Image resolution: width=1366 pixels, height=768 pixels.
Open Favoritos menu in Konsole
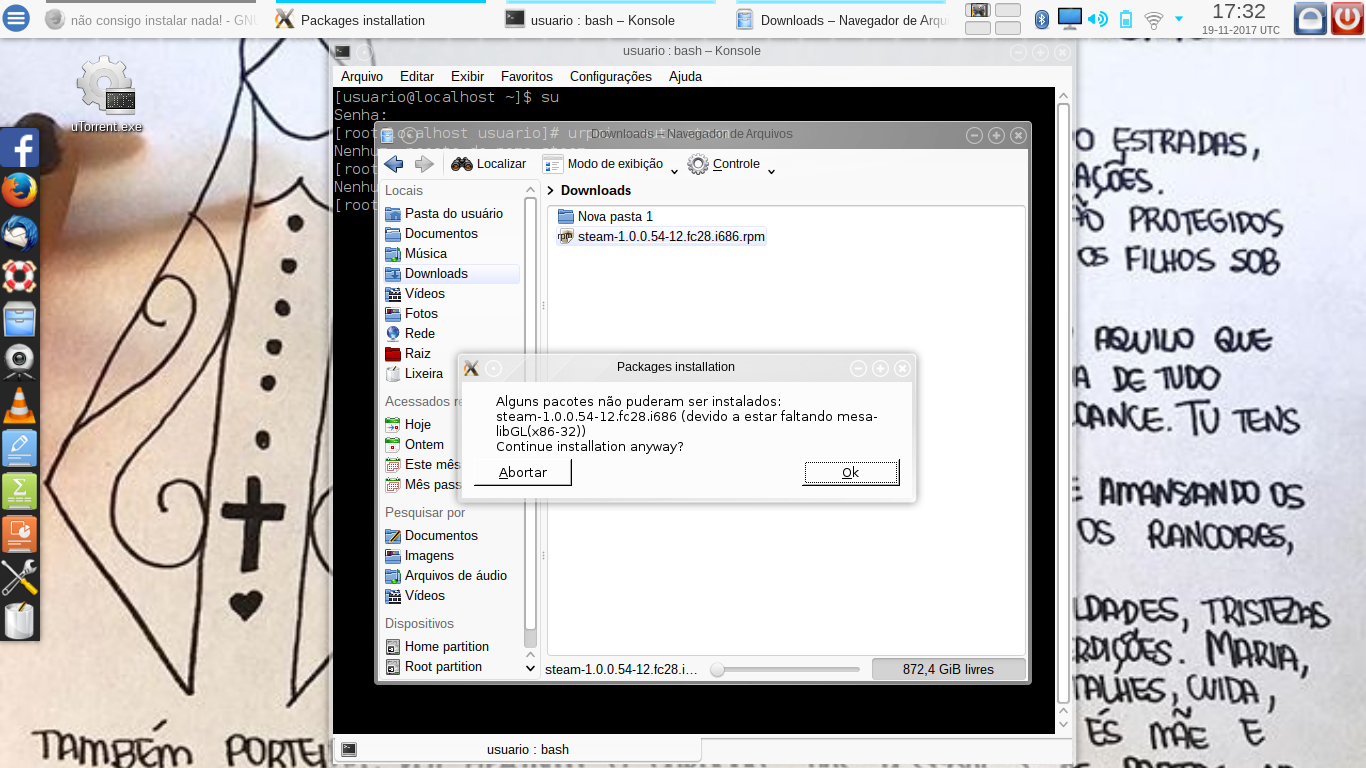pos(527,76)
